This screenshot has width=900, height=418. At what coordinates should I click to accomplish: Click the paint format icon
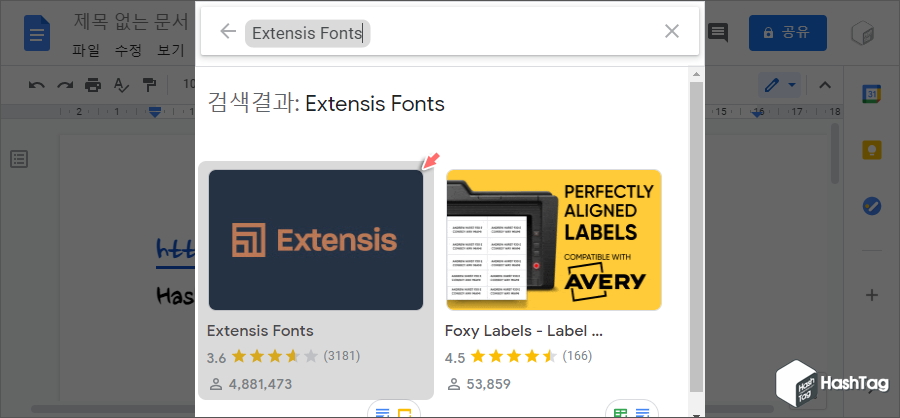tap(149, 86)
